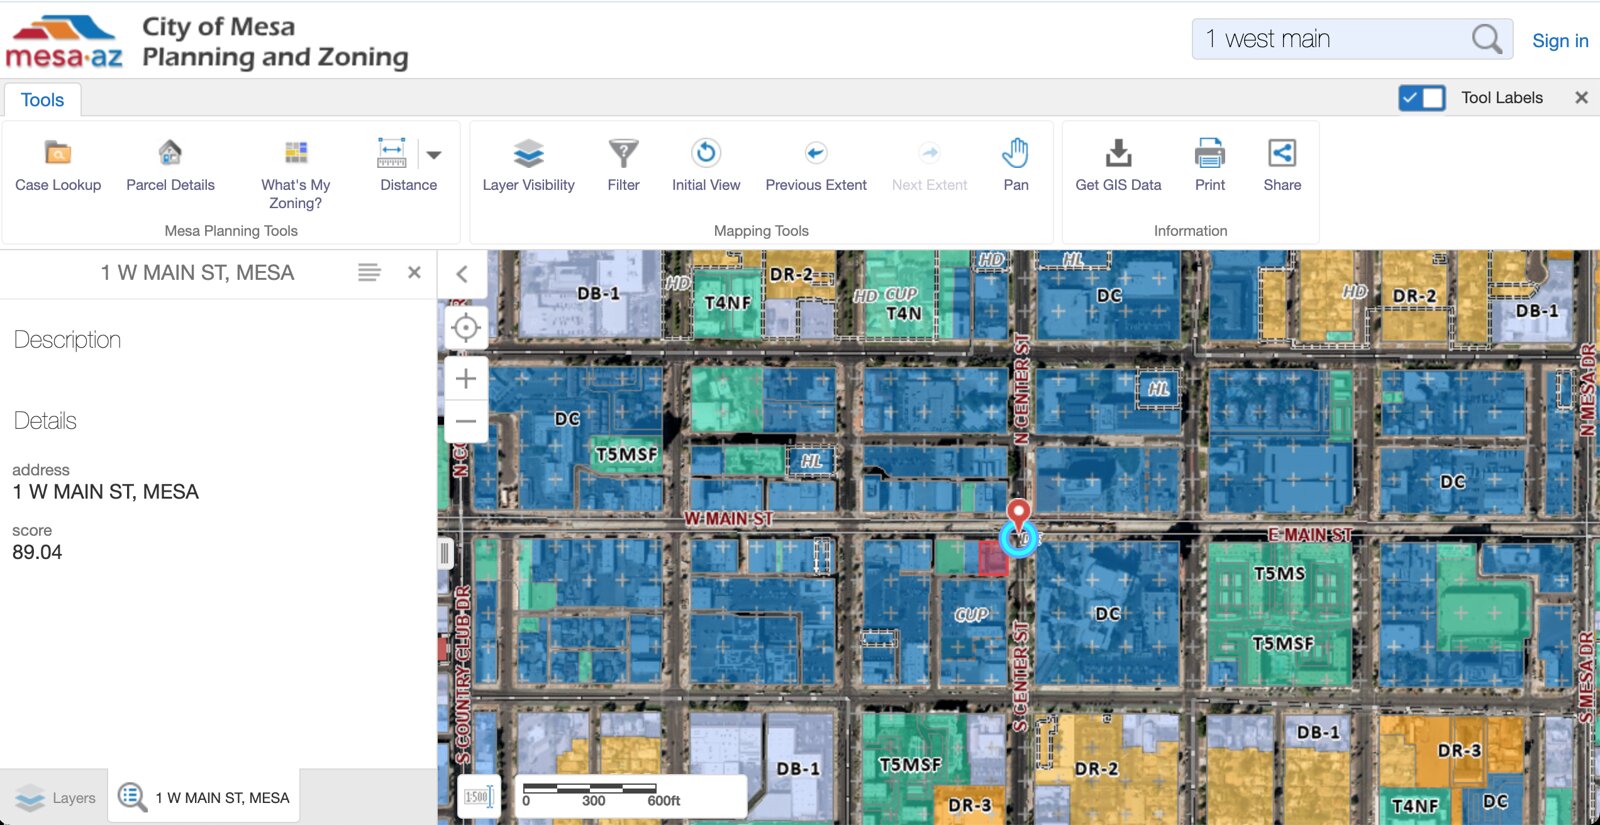Viewport: 1600px width, 825px height.
Task: Collapse the side panel with chevron
Action: click(x=462, y=274)
